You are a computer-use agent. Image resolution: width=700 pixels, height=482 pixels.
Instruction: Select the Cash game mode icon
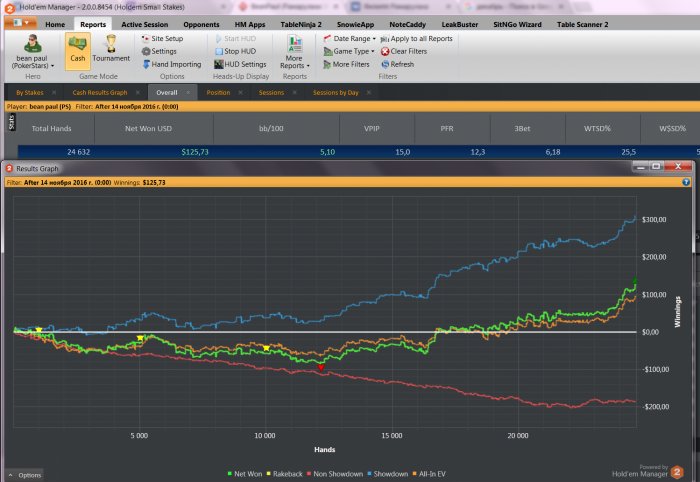(77, 49)
